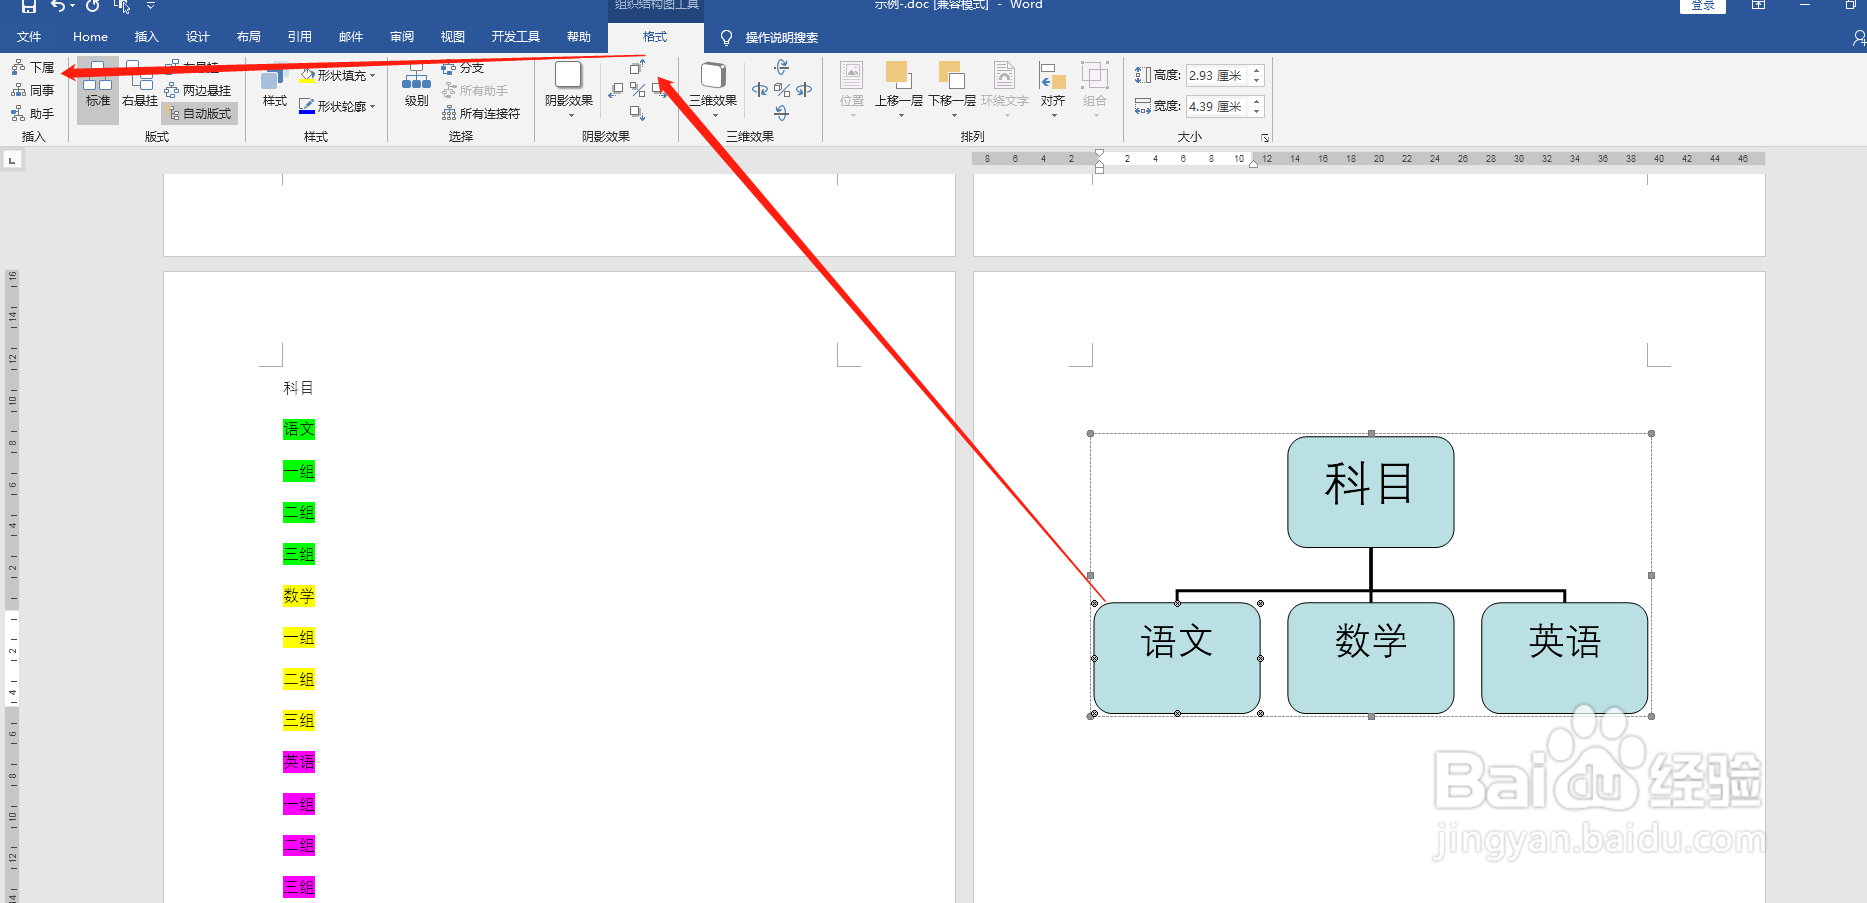Tilt 3D effect down
1867x903 pixels.
click(x=782, y=113)
